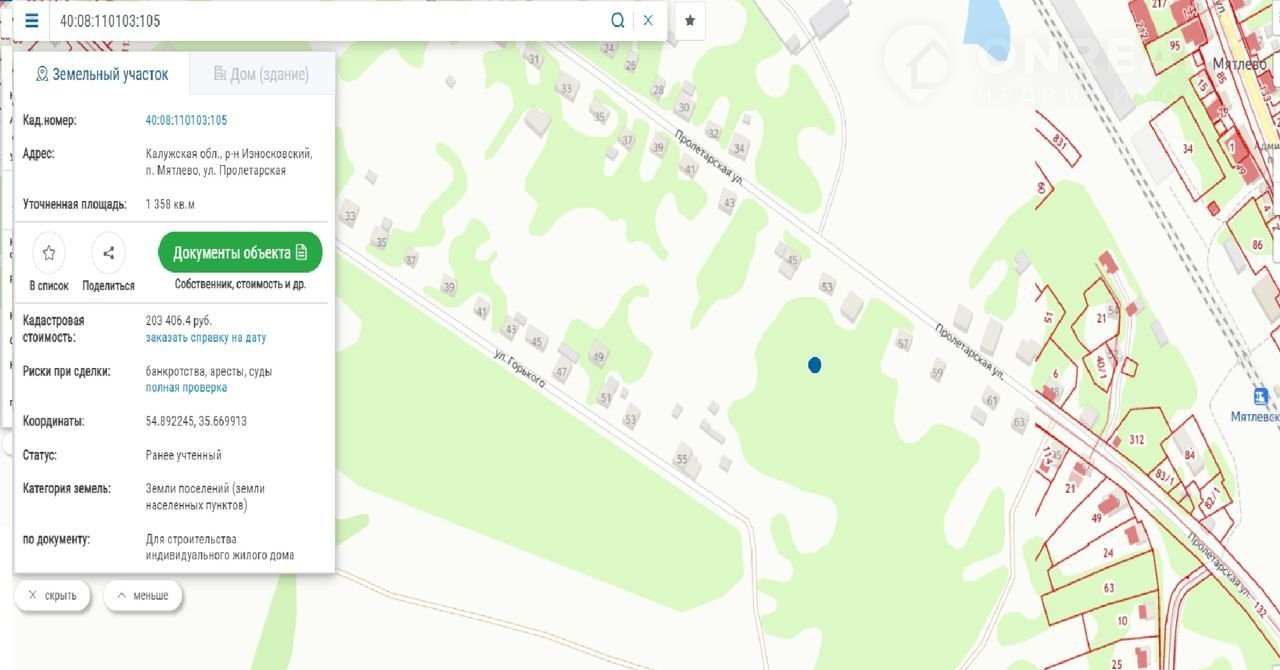The width and height of the screenshot is (1280, 670).
Task: Open the hamburger menu icon
Action: pyautogui.click(x=32, y=21)
